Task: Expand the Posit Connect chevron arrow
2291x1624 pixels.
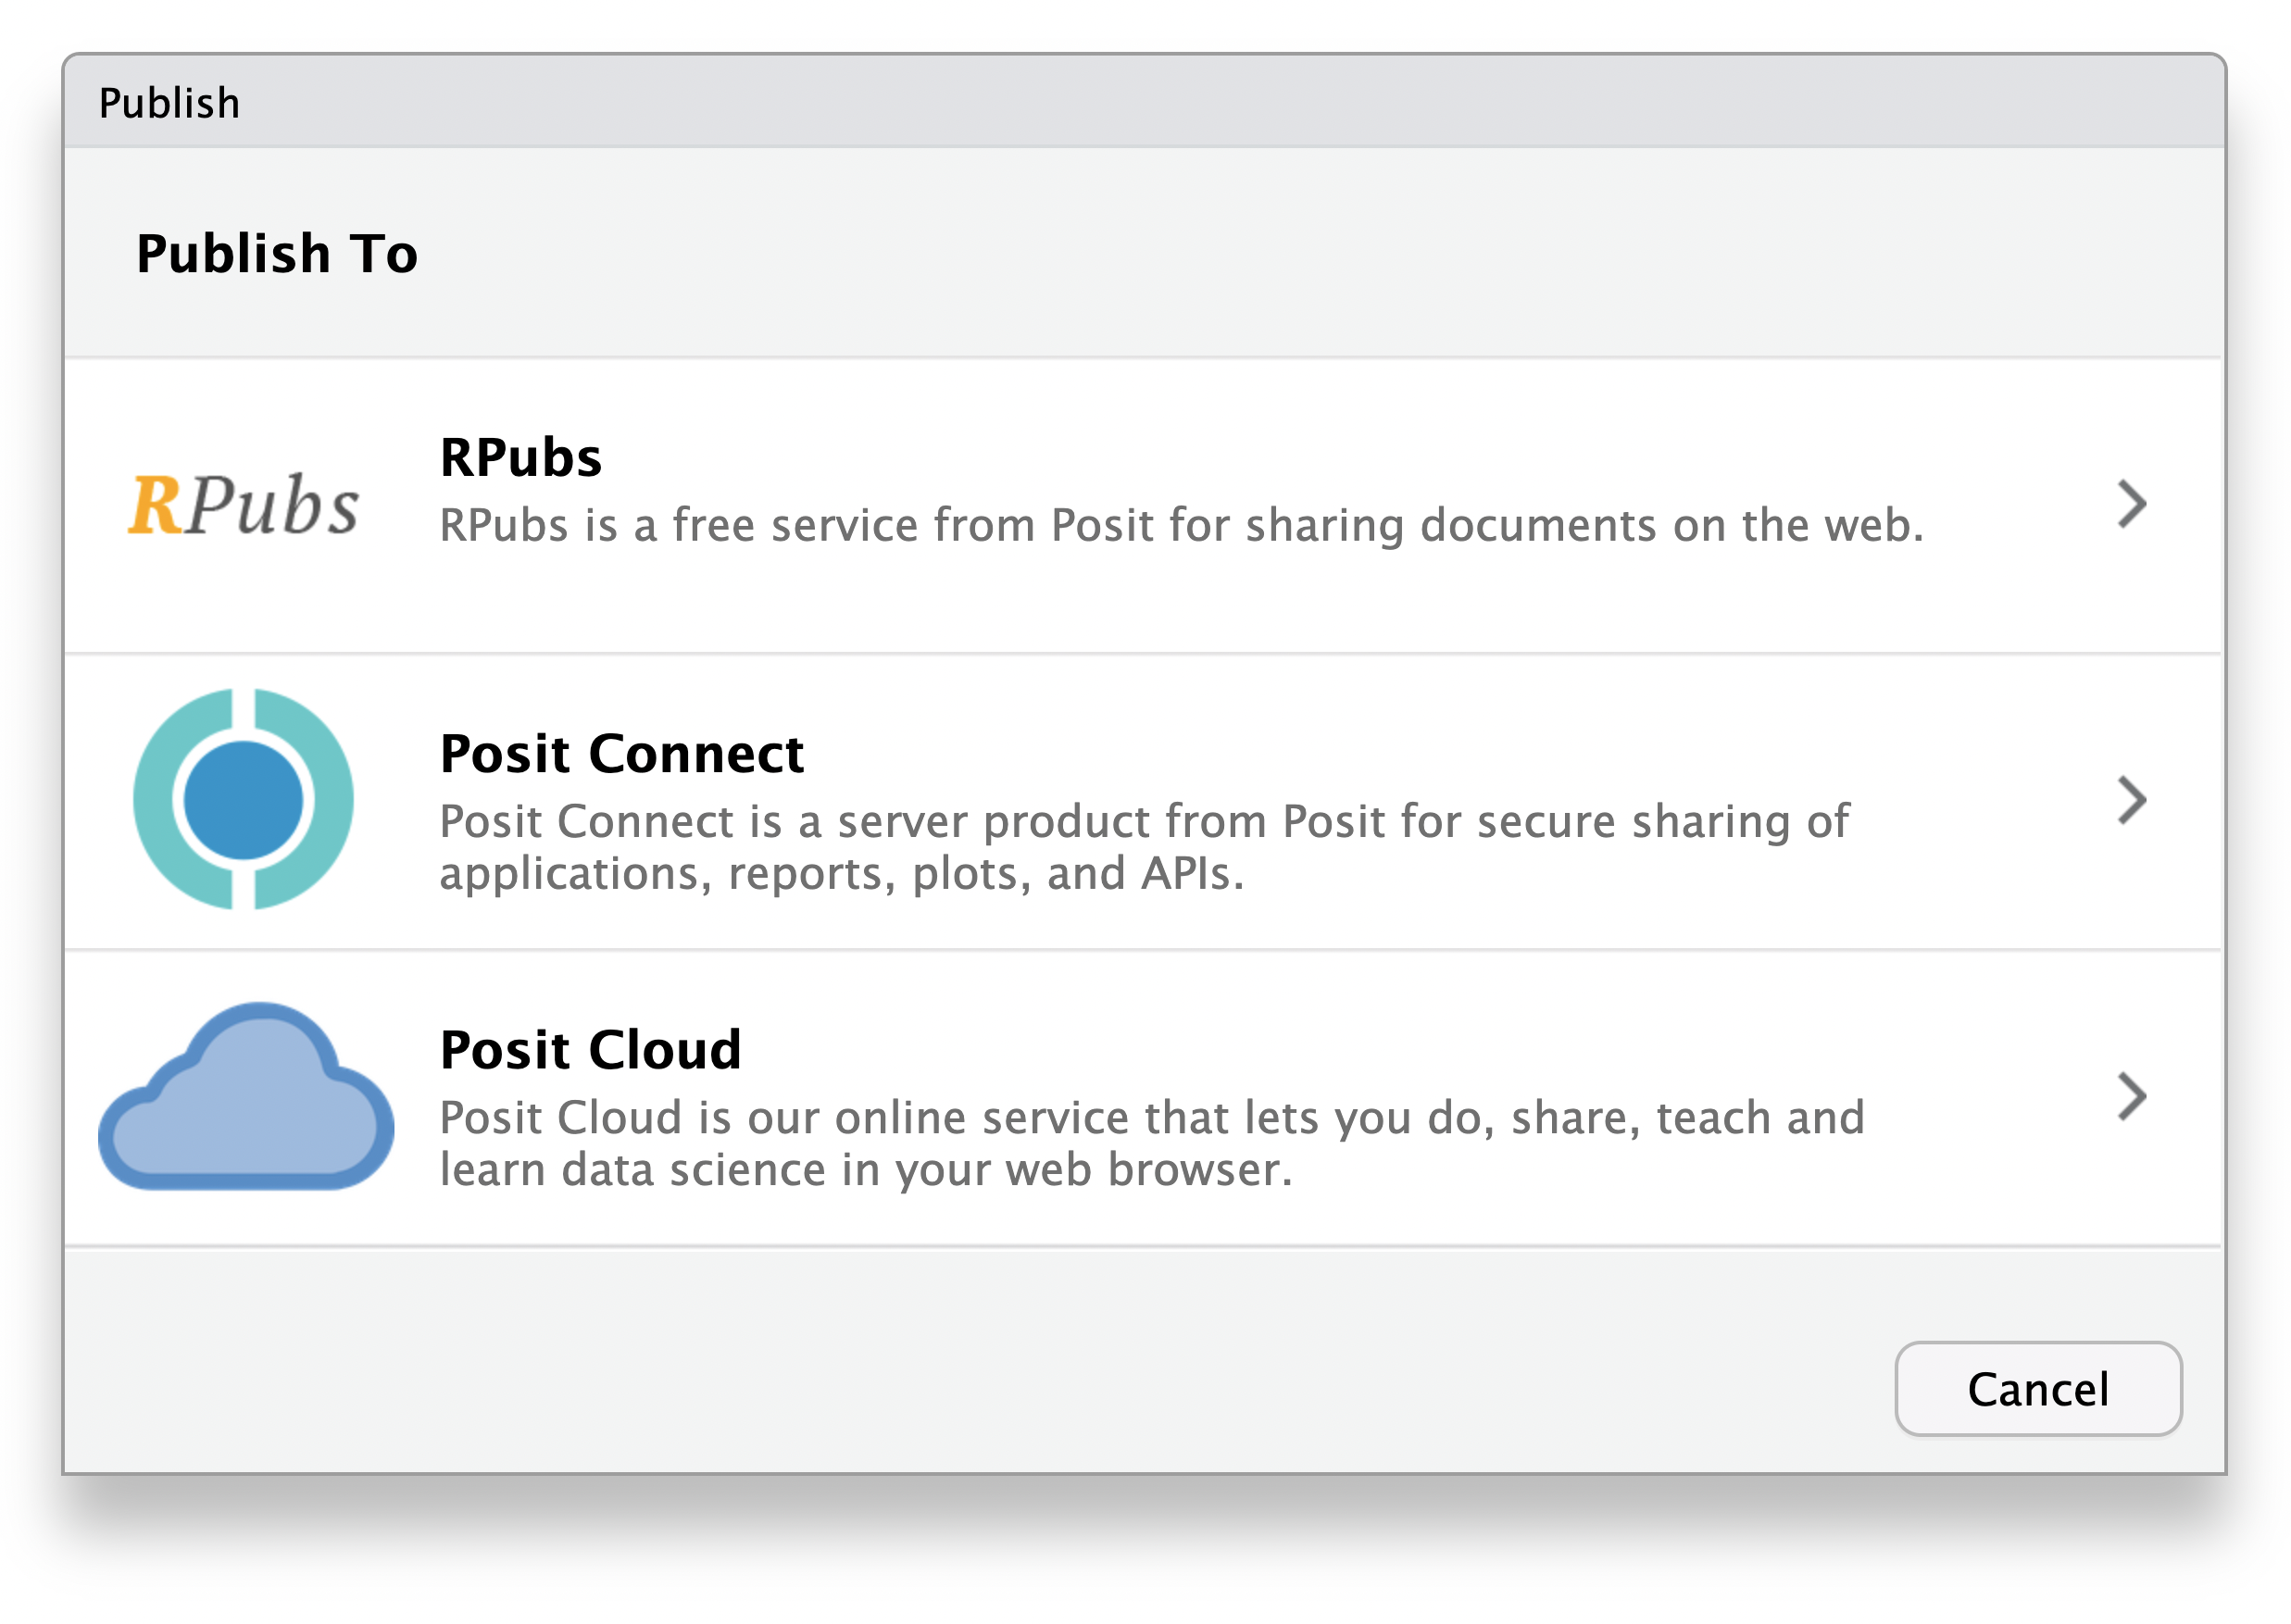Action: point(2130,799)
